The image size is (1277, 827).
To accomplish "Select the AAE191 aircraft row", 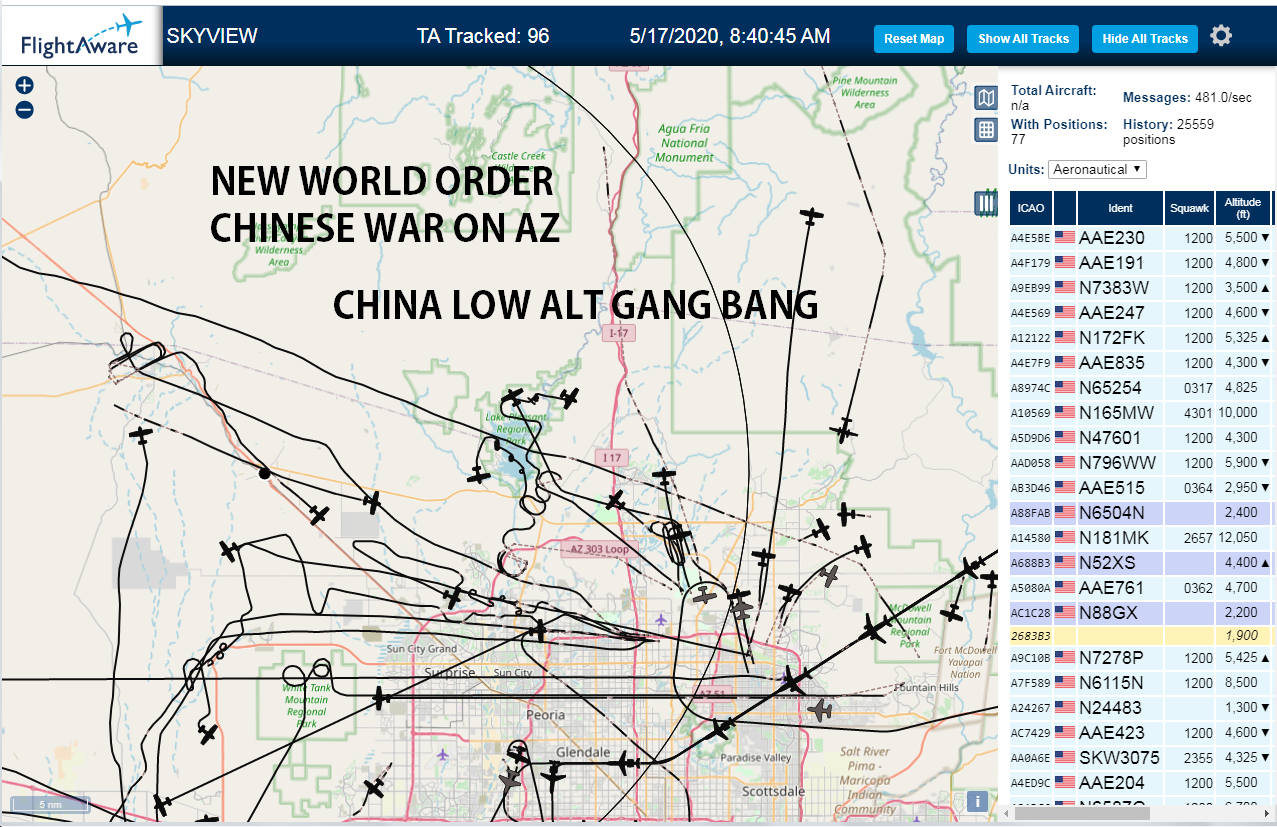I will pos(1141,263).
